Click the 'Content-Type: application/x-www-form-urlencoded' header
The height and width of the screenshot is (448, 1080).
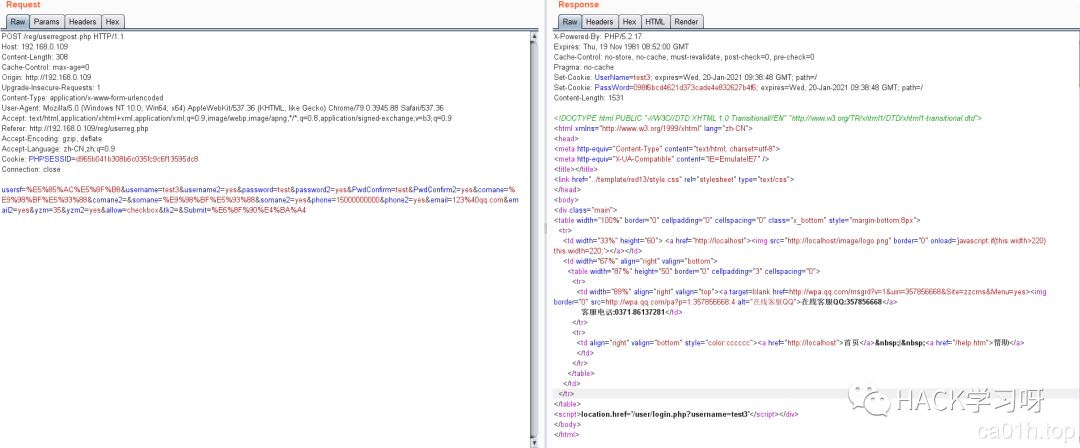[x=83, y=98]
